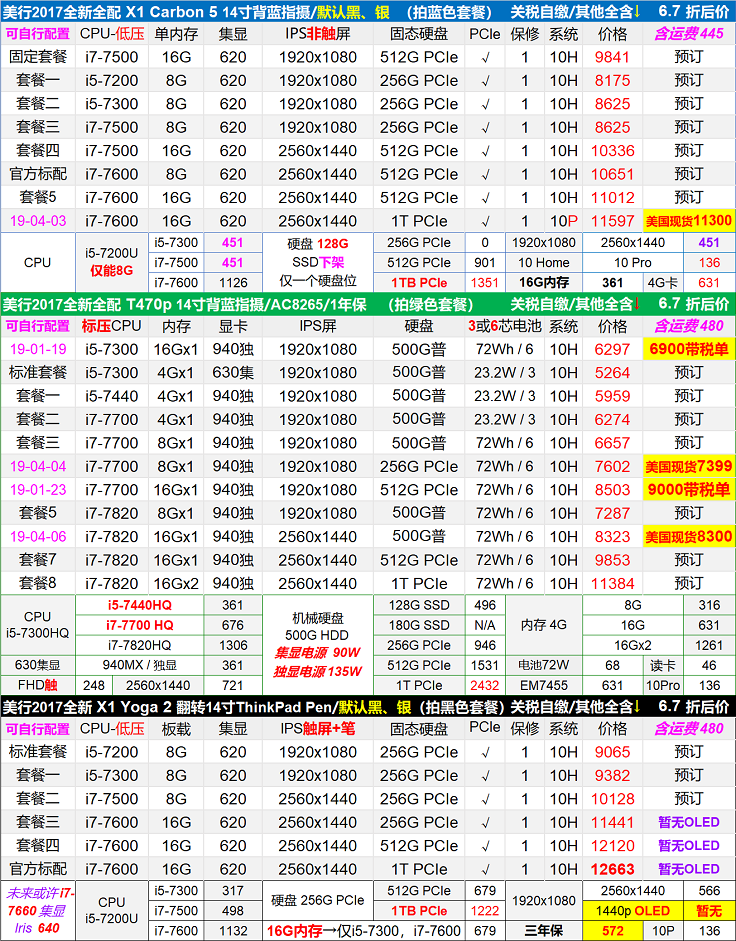This screenshot has width=736, height=941.
Task: Select the 板载 column header
Action: coord(176,729)
